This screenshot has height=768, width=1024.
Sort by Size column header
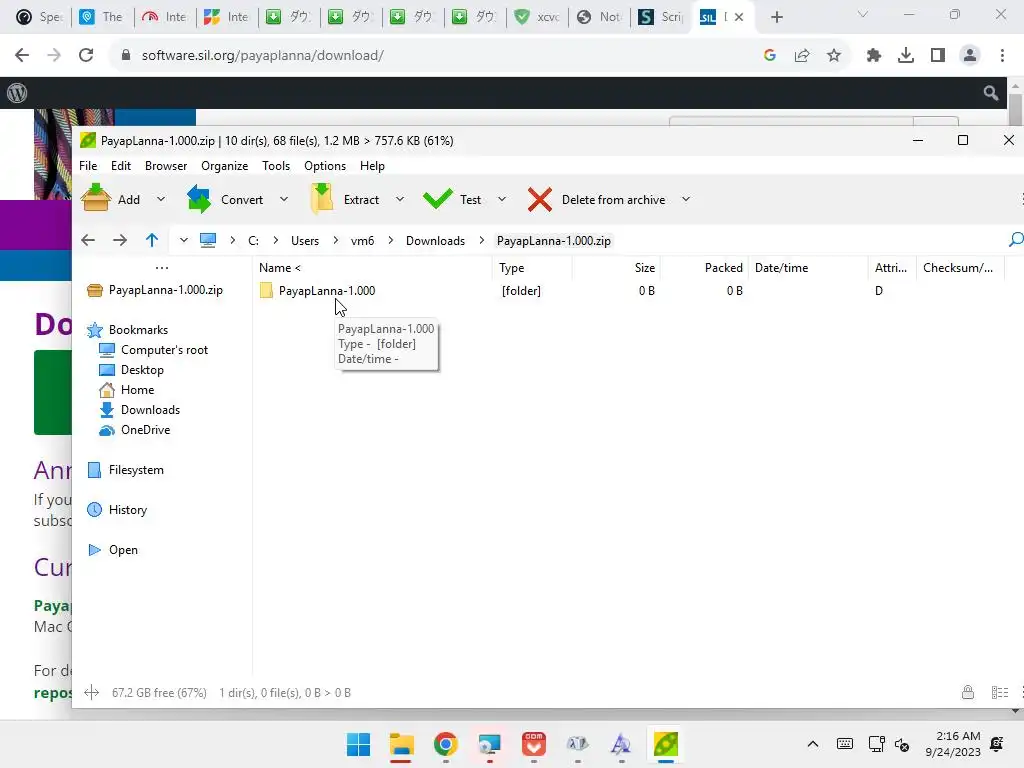pos(616,268)
